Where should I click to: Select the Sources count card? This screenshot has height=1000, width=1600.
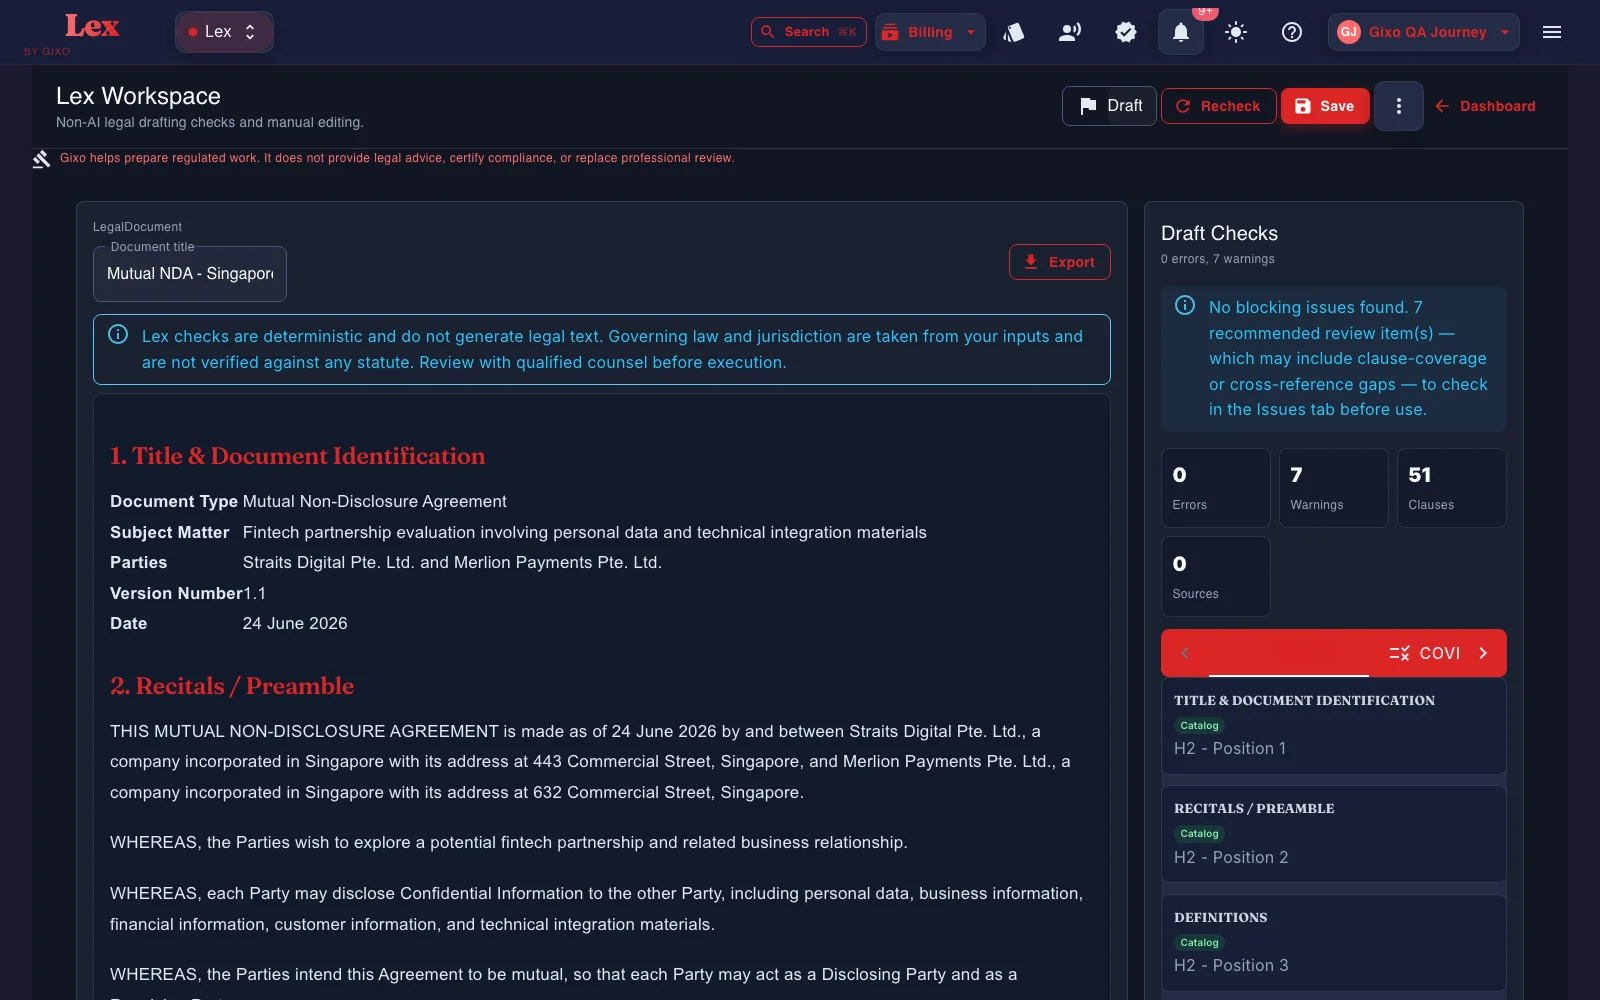coord(1216,577)
